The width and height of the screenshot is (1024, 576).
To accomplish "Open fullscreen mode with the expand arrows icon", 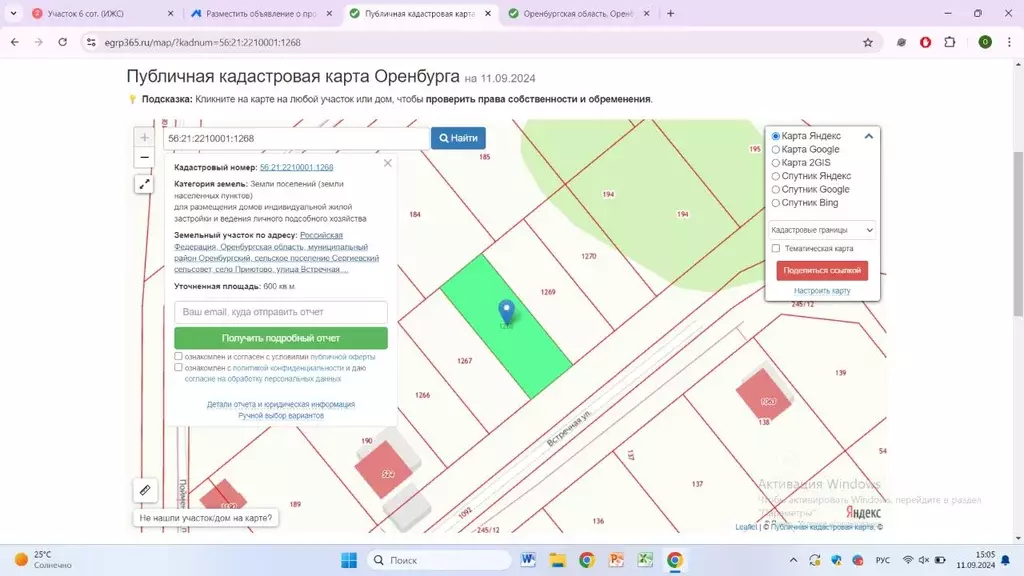I will 144,184.
